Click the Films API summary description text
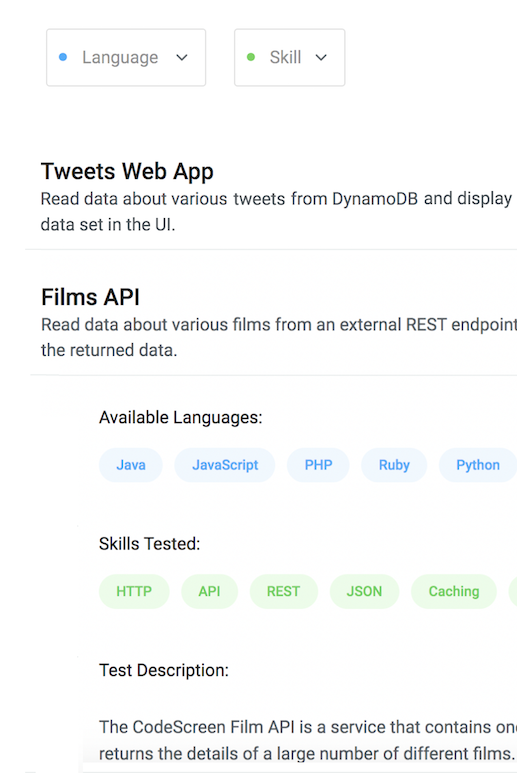This screenshot has height=773, width=517. coord(279,337)
